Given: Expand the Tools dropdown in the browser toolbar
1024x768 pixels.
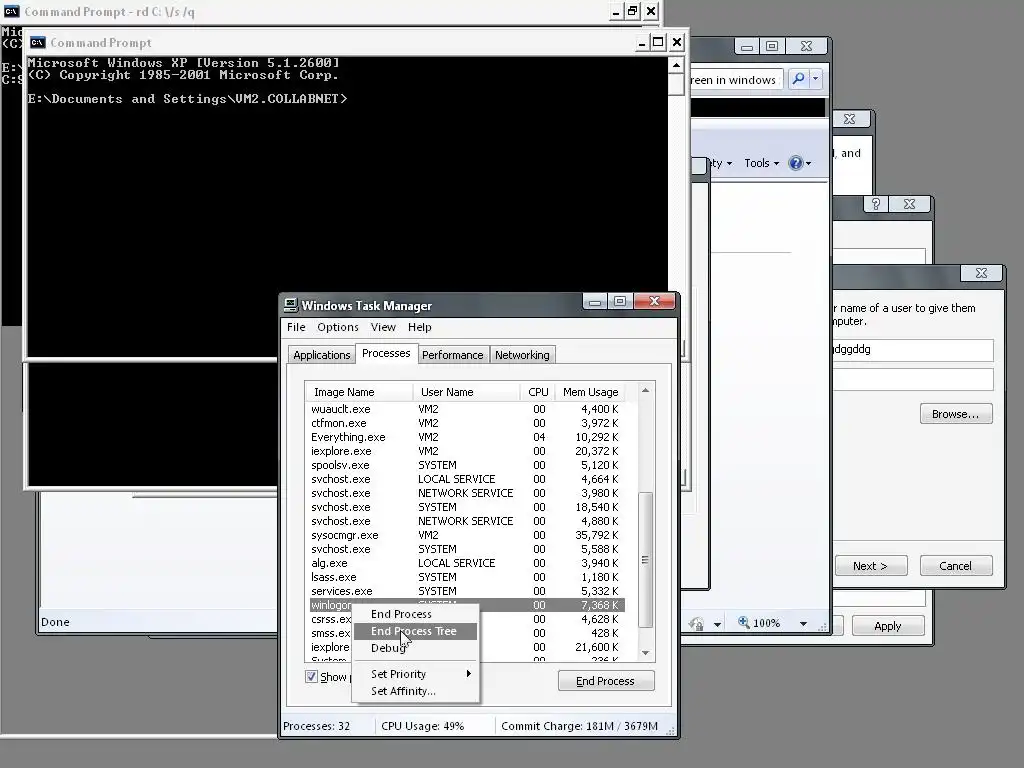Looking at the screenshot, I should (x=761, y=163).
